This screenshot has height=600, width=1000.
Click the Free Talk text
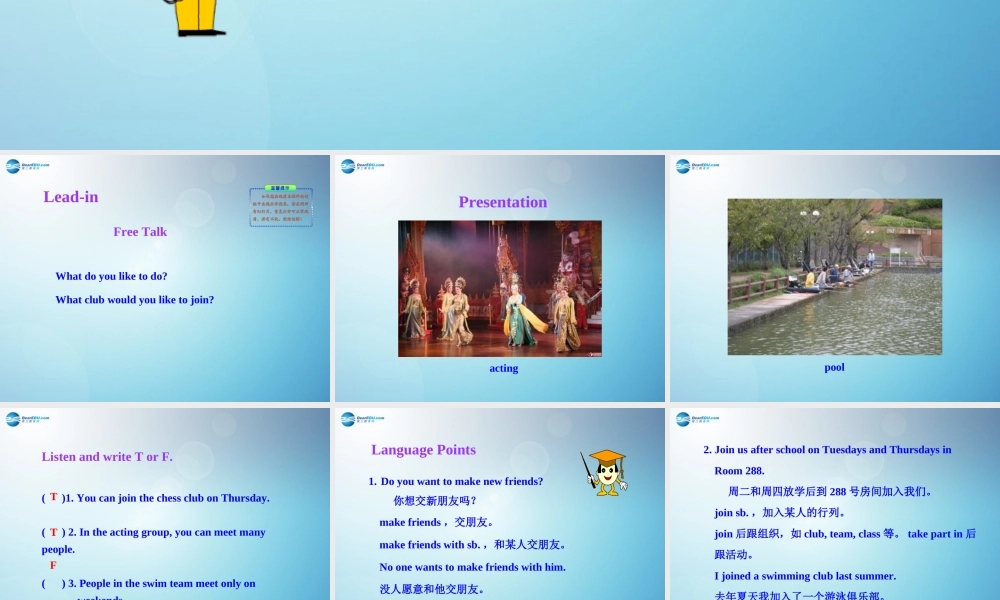(x=139, y=231)
